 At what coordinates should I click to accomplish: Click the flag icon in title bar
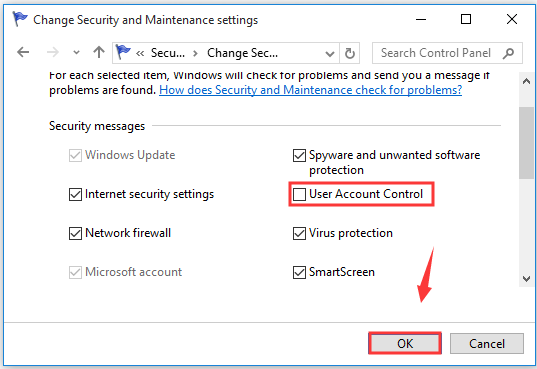tap(20, 19)
